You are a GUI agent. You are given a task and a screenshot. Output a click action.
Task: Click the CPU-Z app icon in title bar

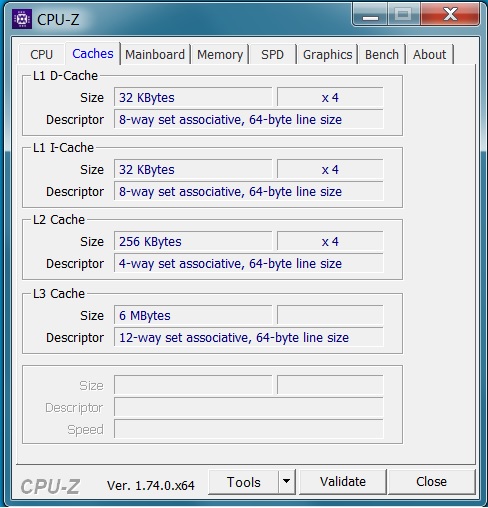(x=22, y=19)
